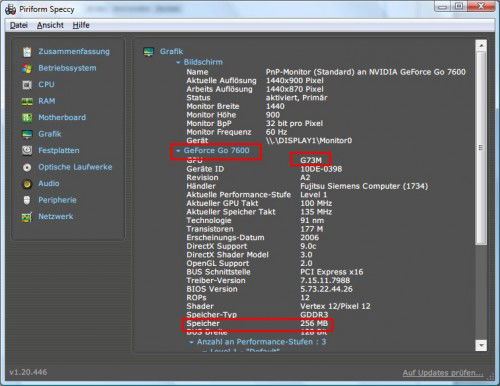
Task: Click the GDDR3 memory type value
Action: pos(314,315)
